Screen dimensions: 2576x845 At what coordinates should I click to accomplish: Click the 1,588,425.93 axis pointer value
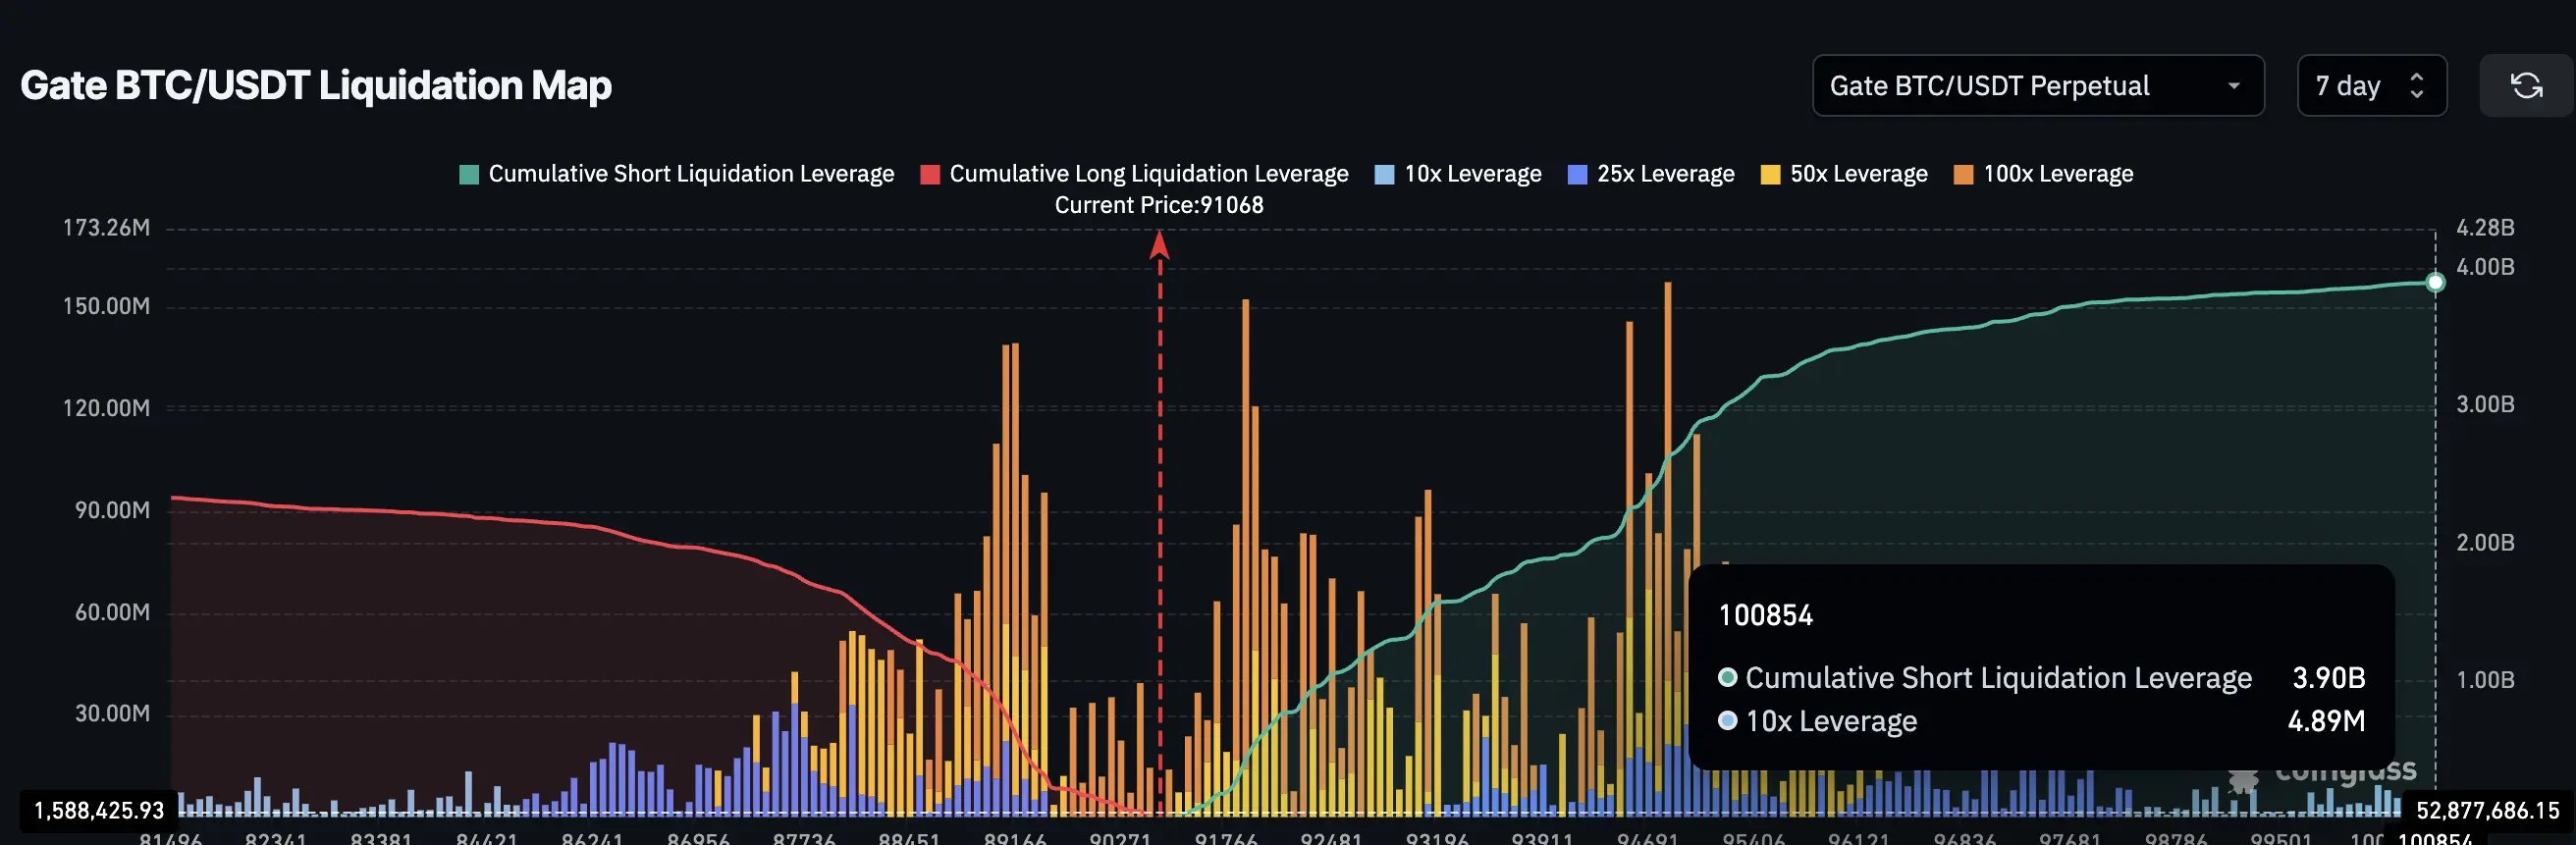(x=99, y=810)
